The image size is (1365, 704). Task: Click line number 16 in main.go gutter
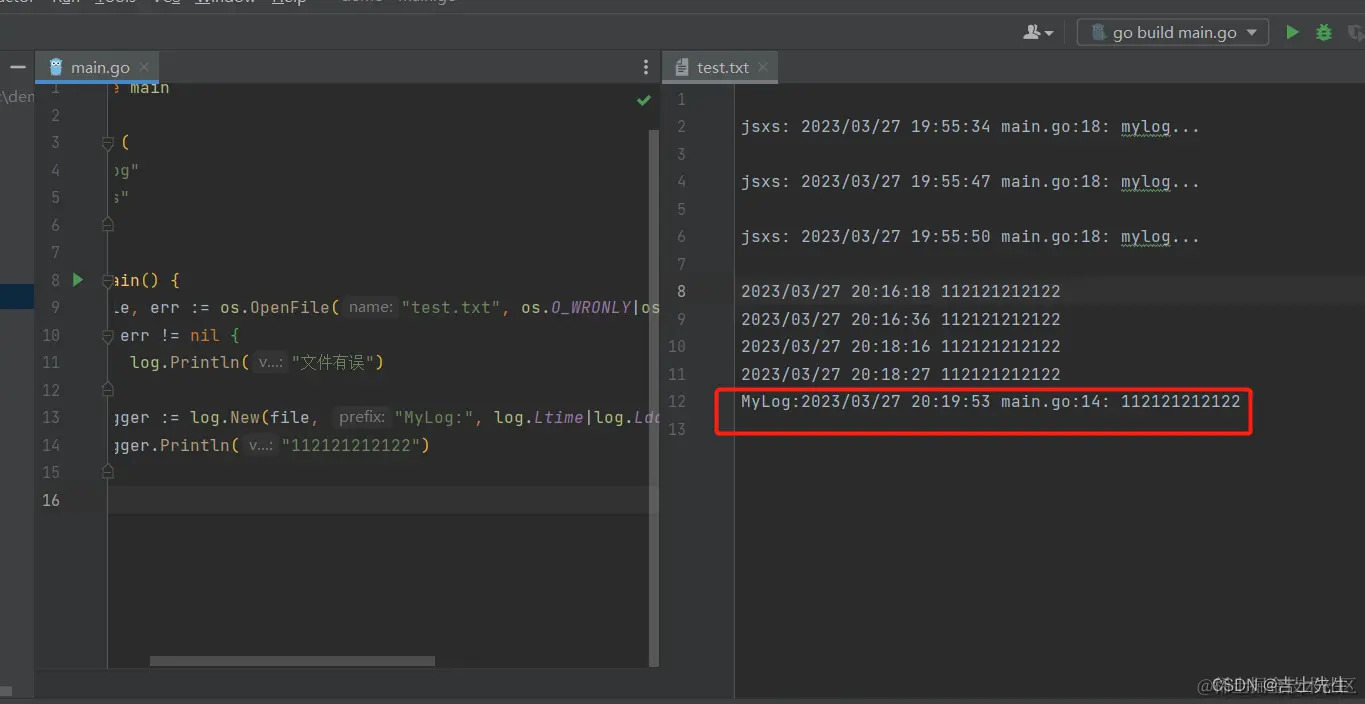click(51, 500)
